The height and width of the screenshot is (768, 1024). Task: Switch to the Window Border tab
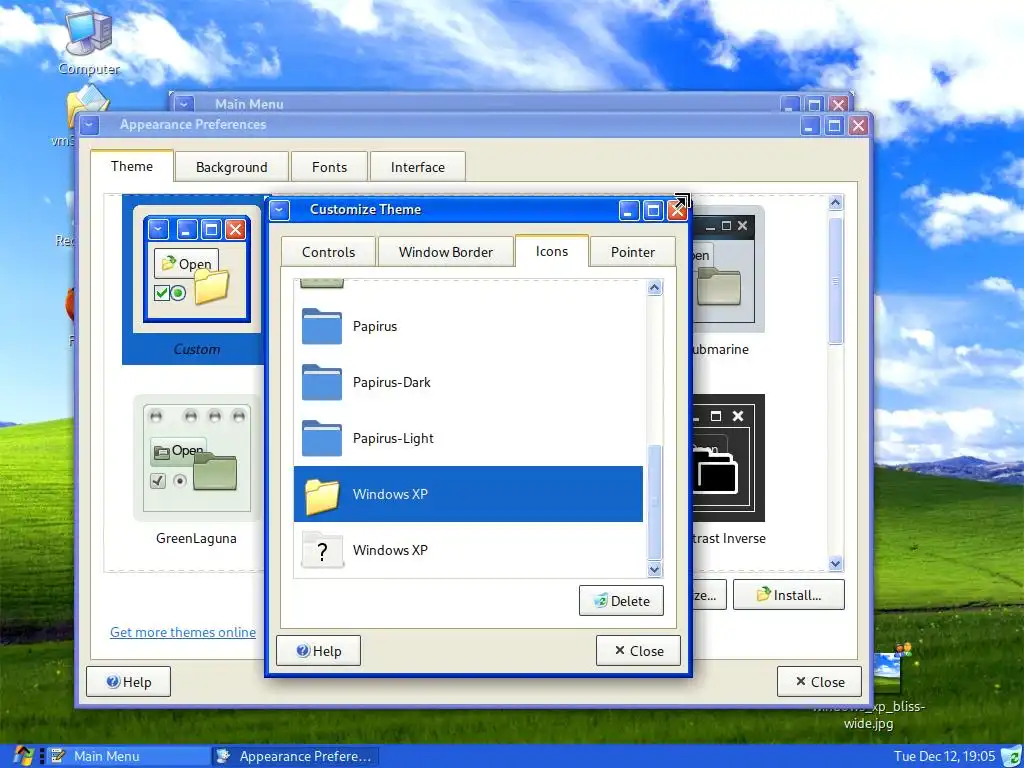[x=445, y=252]
